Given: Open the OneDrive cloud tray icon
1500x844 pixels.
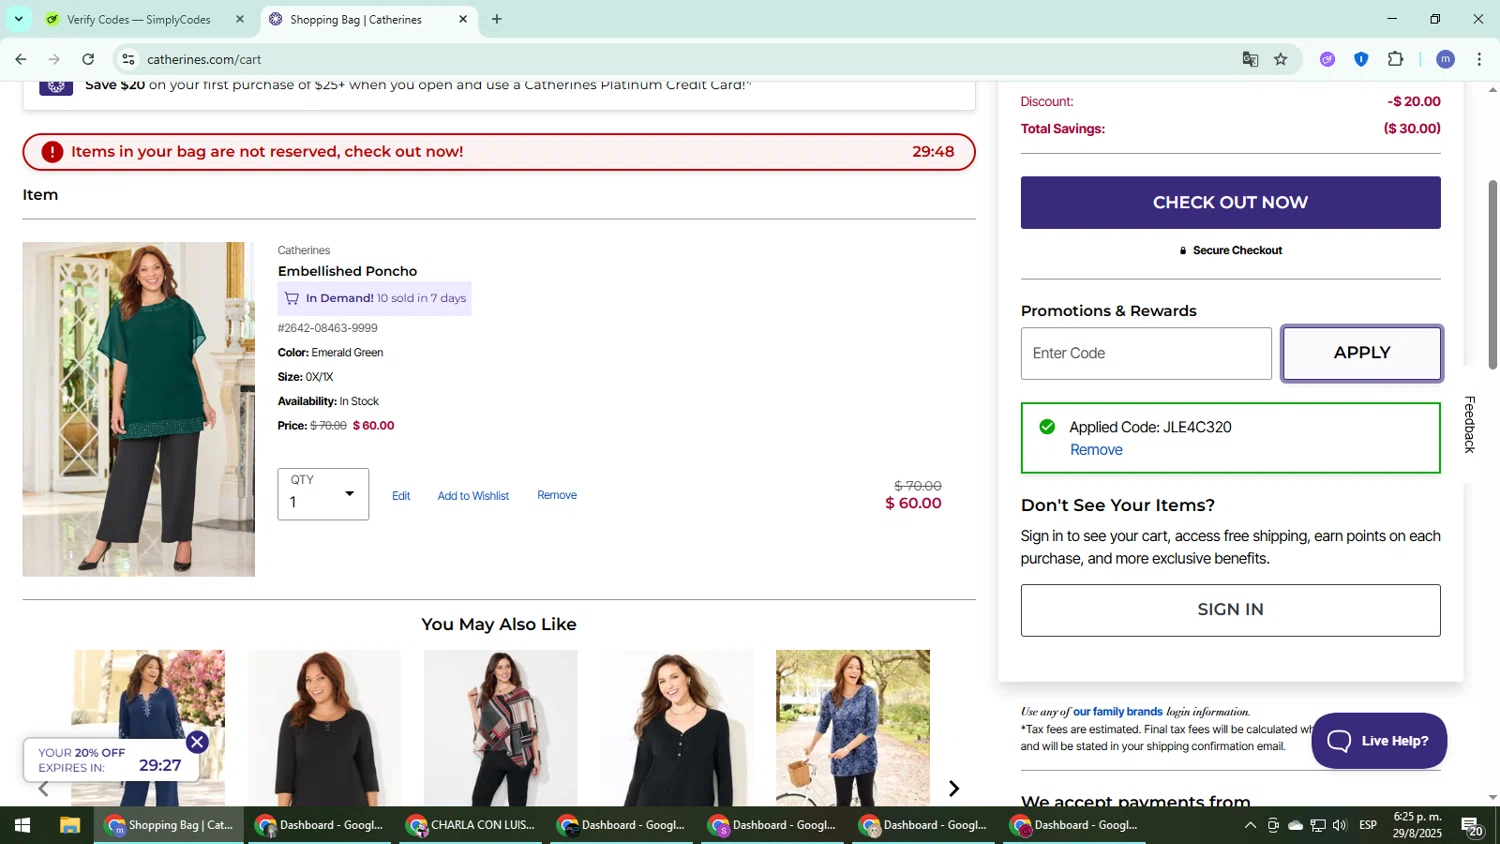Looking at the screenshot, I should coord(1296,826).
